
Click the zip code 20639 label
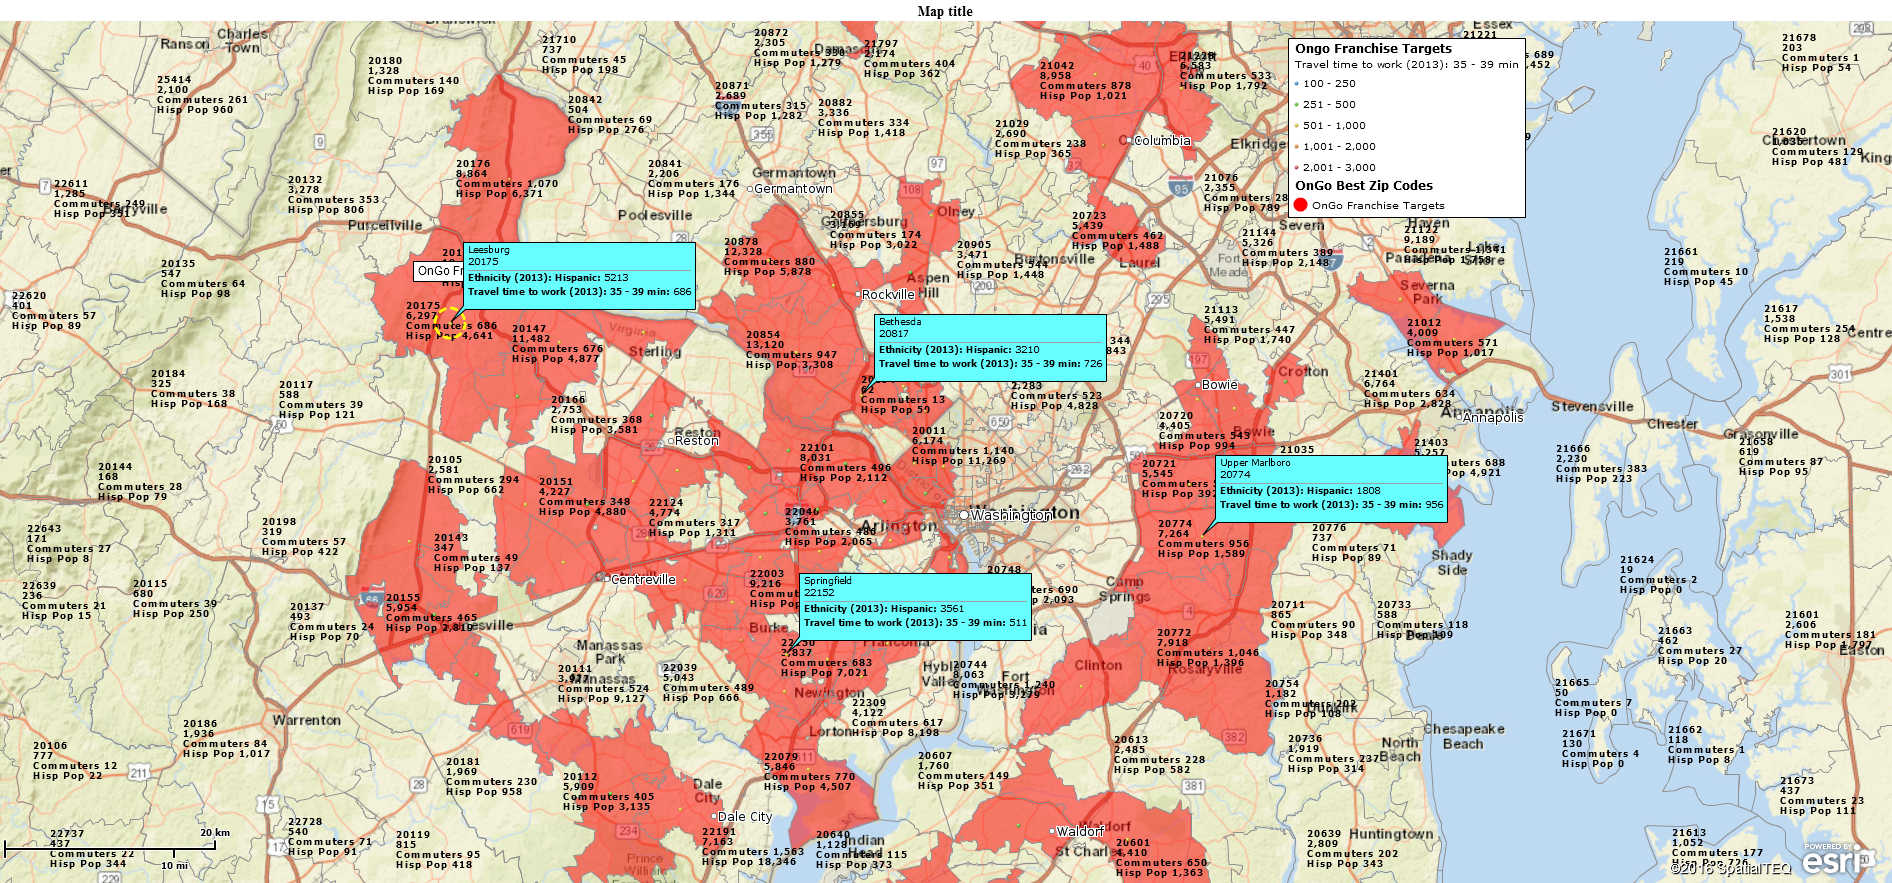point(1324,834)
